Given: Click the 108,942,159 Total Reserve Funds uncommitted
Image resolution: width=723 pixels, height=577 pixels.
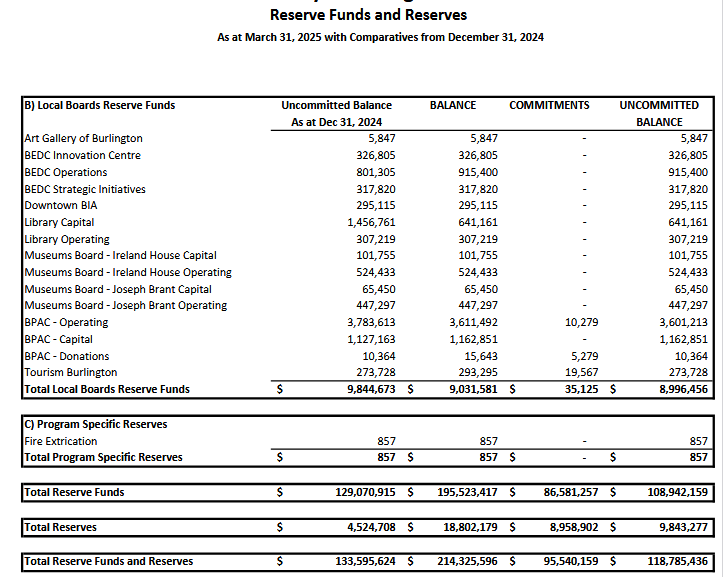Looking at the screenshot, I should [677, 492].
